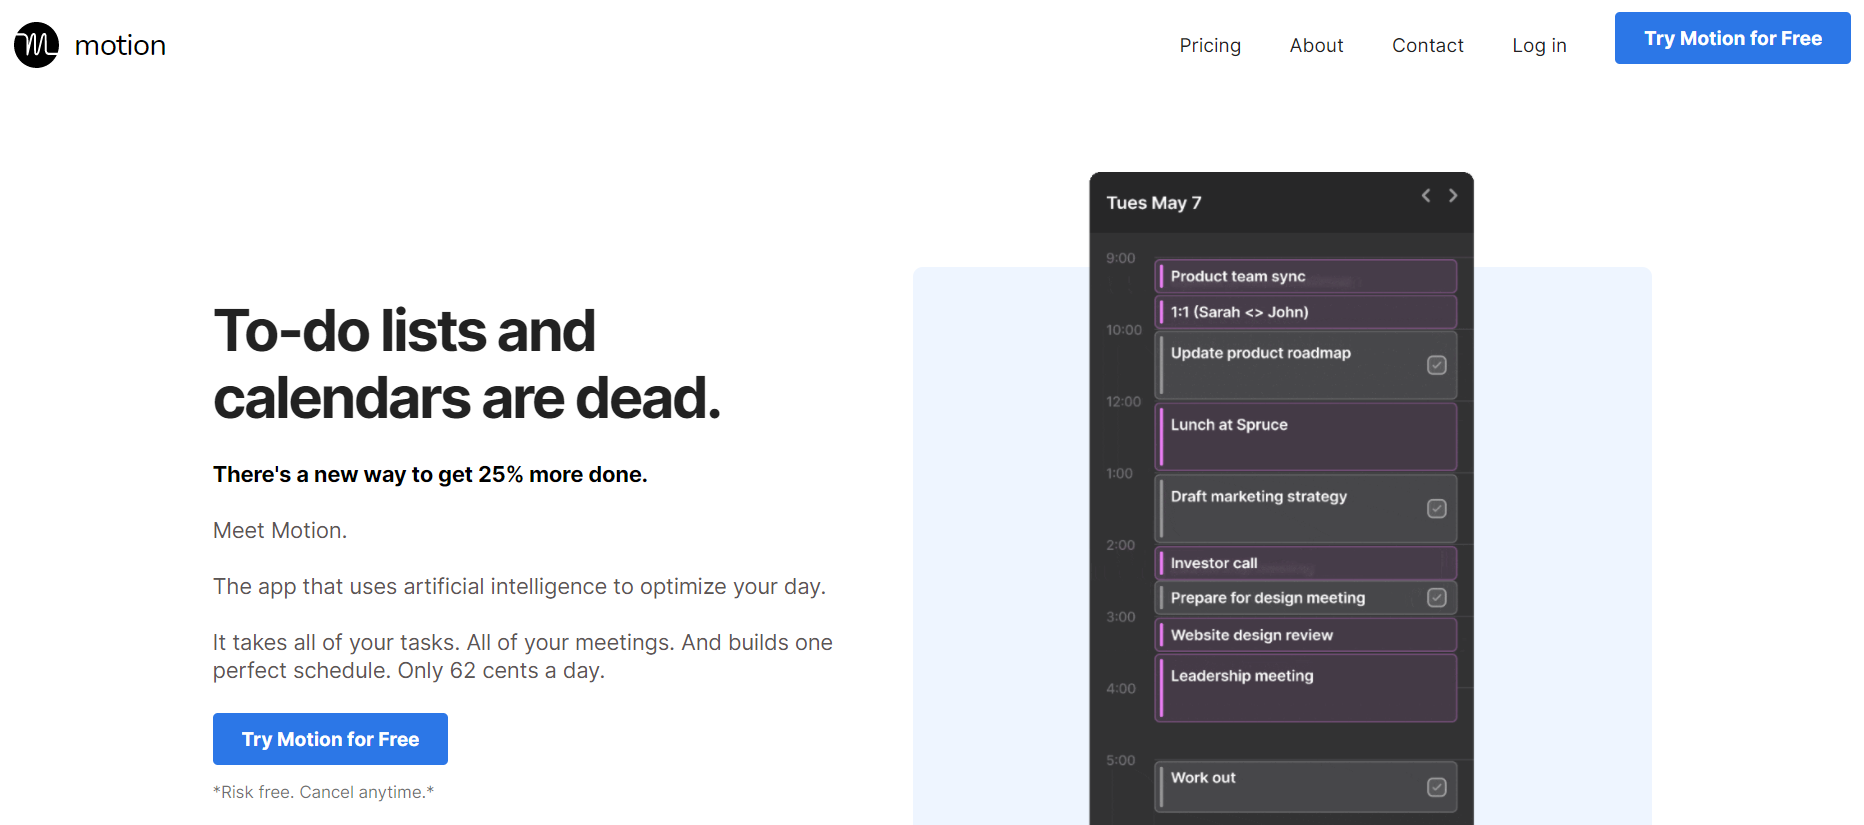Click the Update product roadmap task title
The image size is (1864, 825).
click(1260, 353)
